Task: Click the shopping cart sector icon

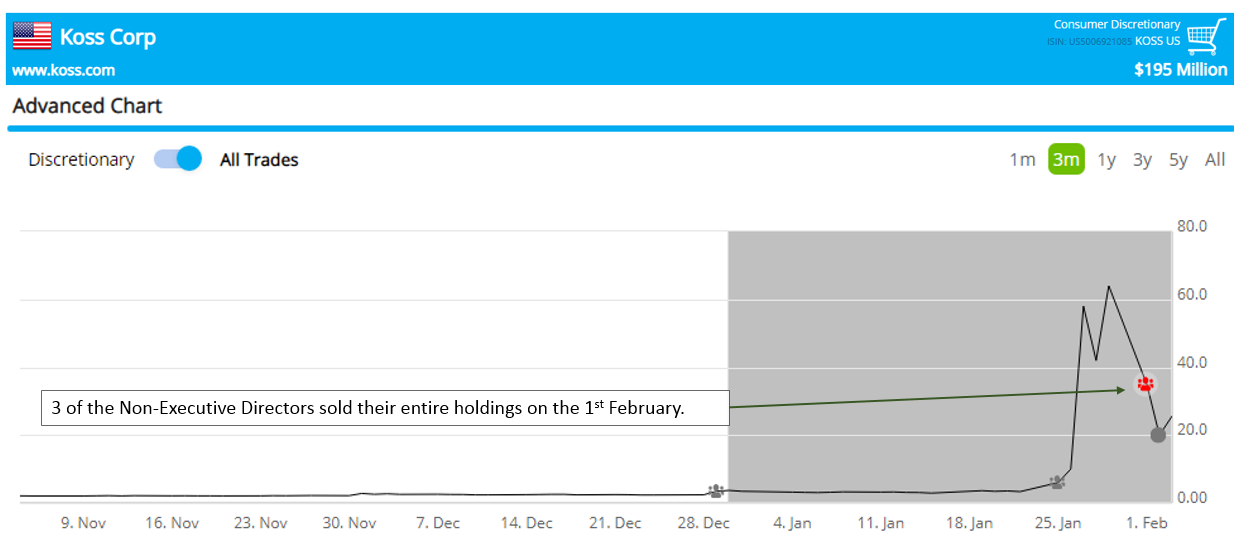Action: tap(1206, 37)
